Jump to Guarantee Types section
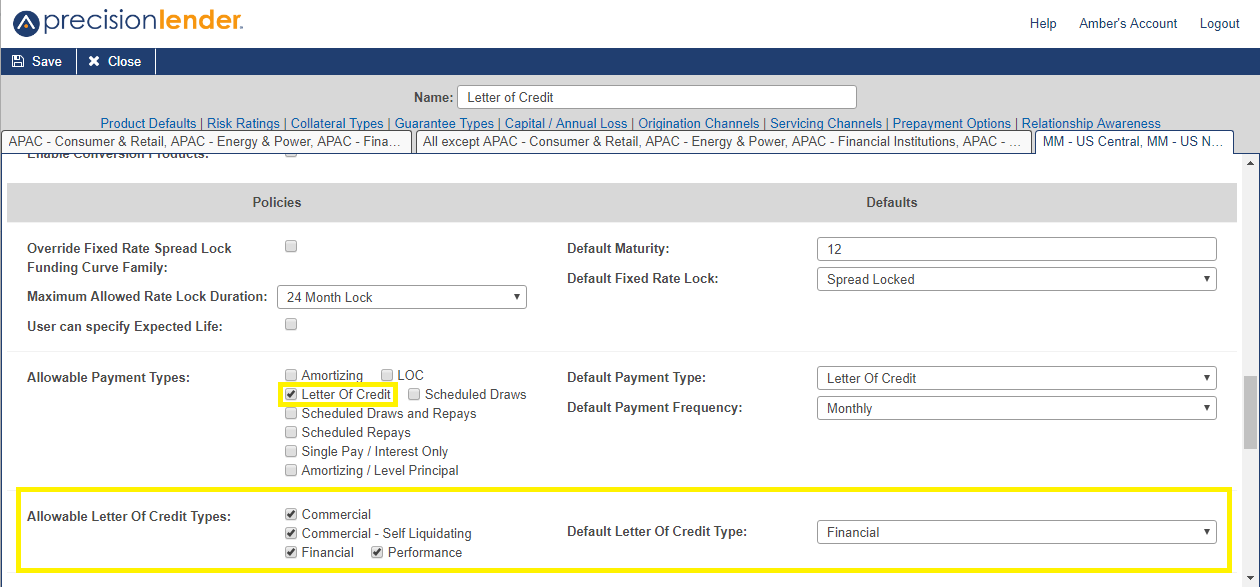The image size is (1260, 587). [444, 124]
